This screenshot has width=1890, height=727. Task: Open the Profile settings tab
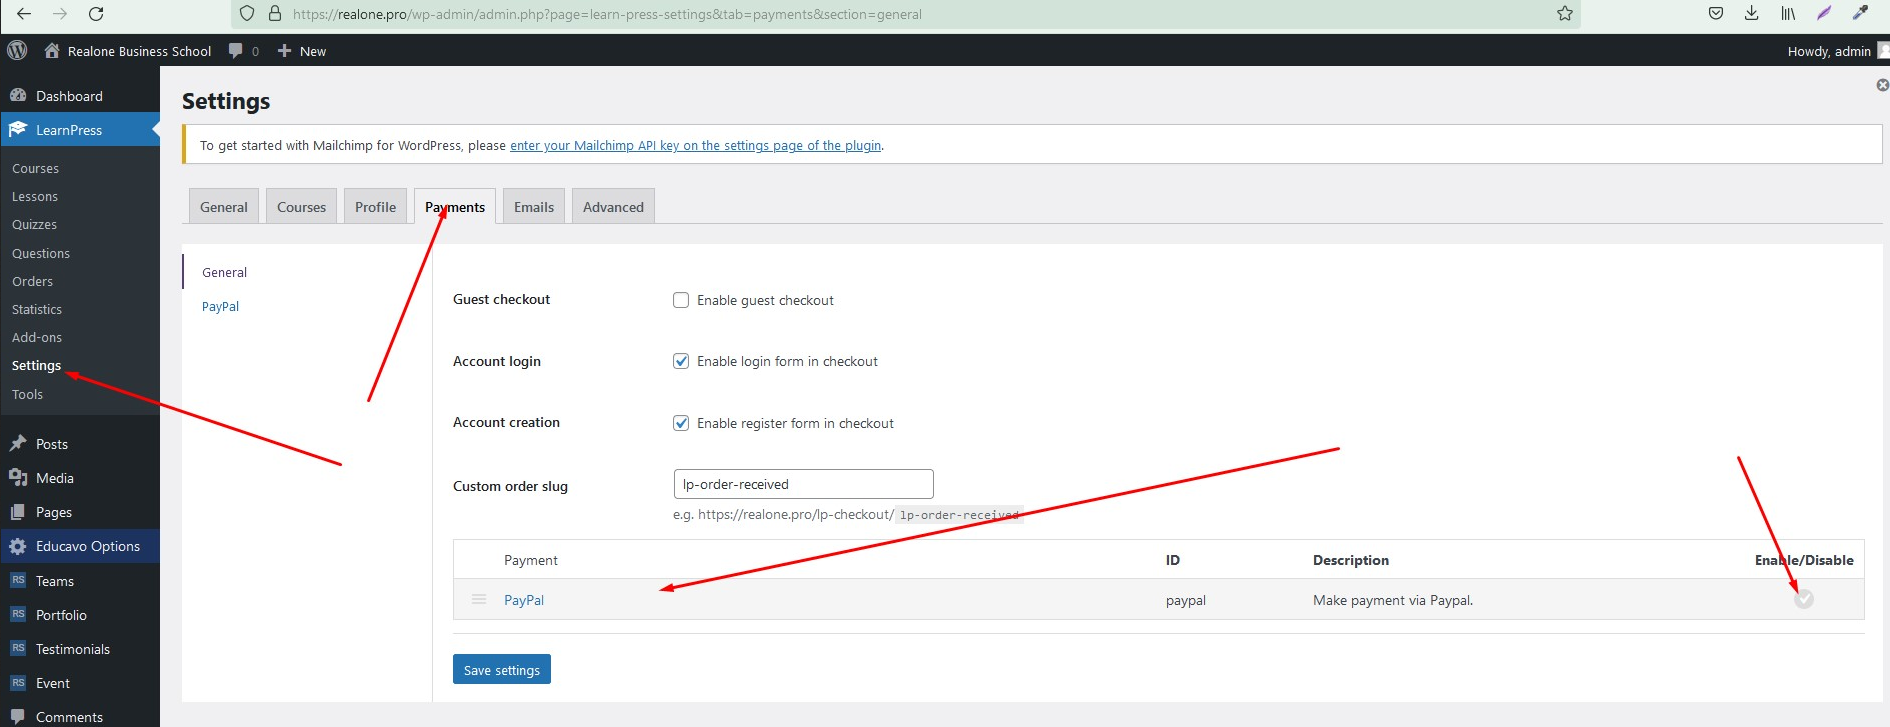(375, 207)
